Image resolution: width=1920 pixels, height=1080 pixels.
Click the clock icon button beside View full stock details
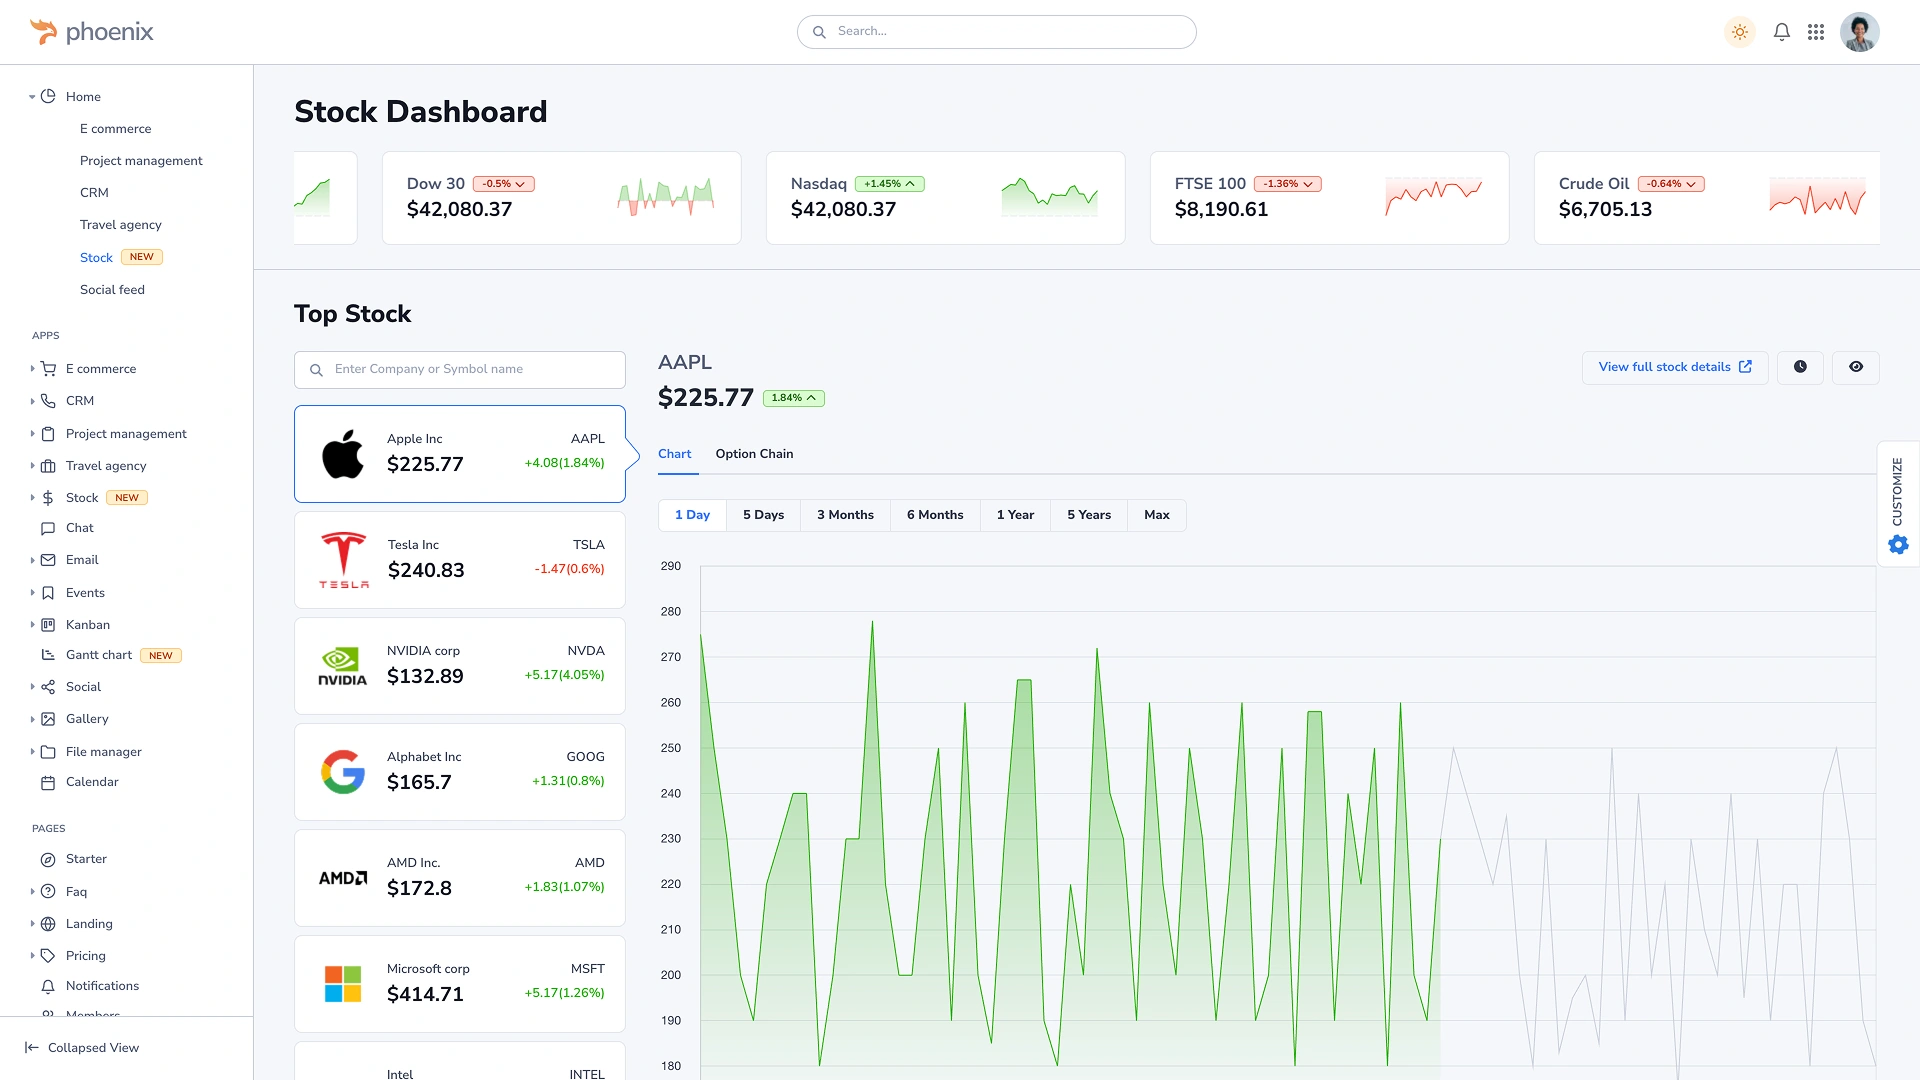click(x=1800, y=367)
